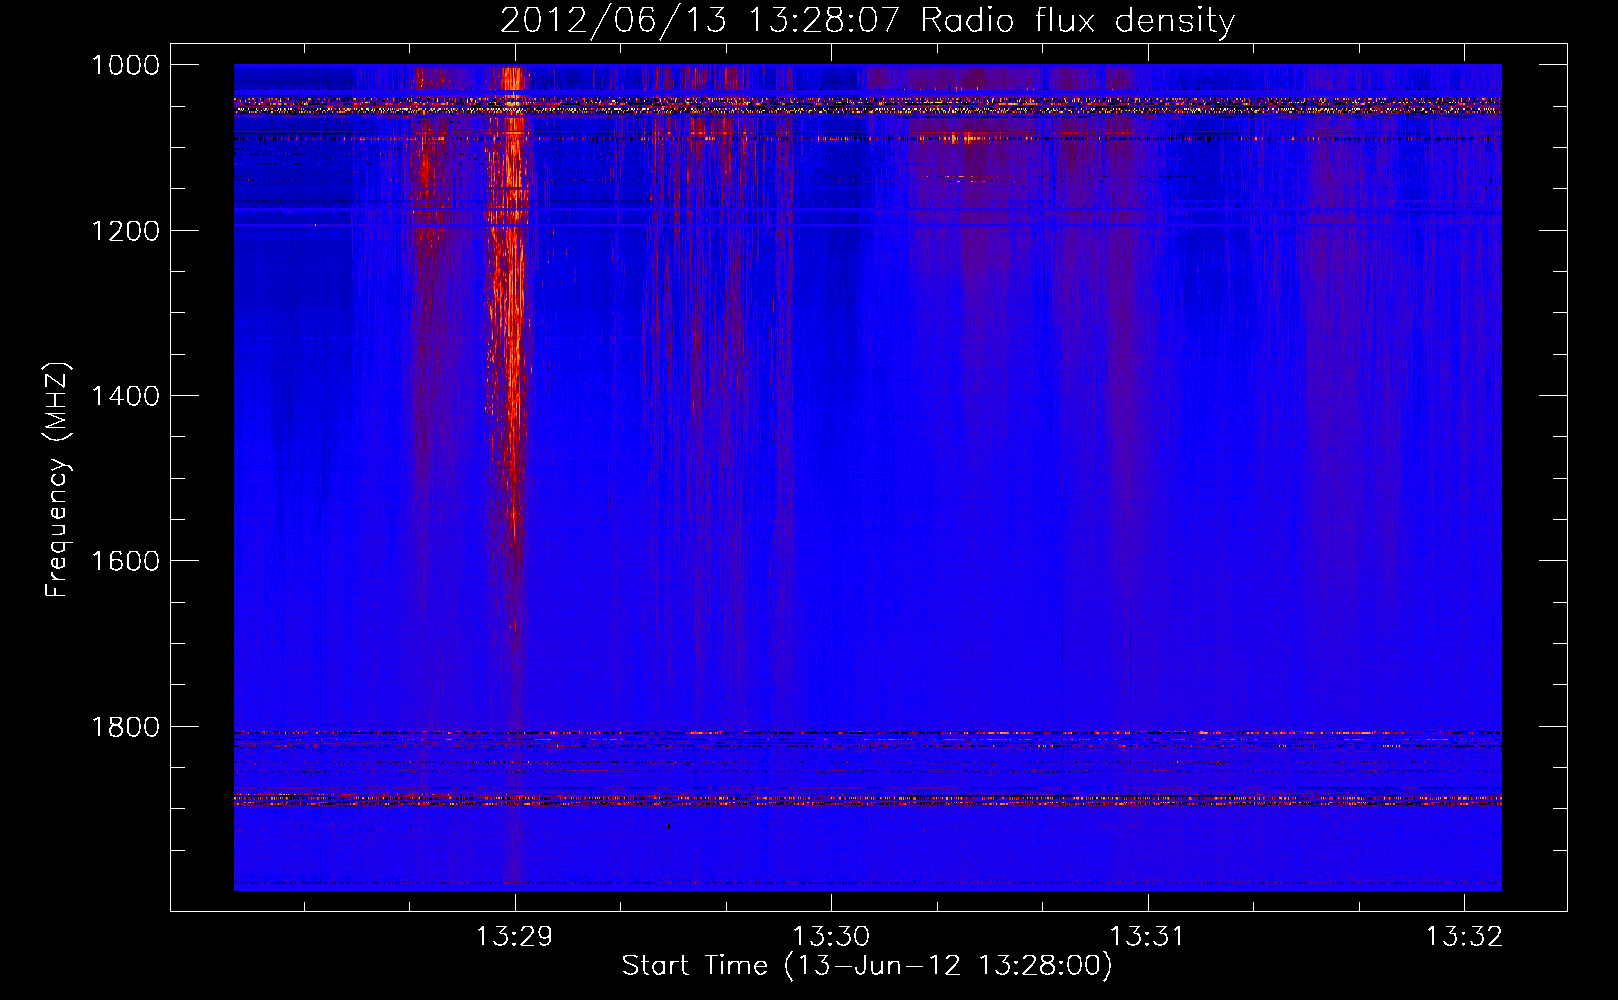
Task: Click the 1600 frequency tick label
Action: point(125,561)
